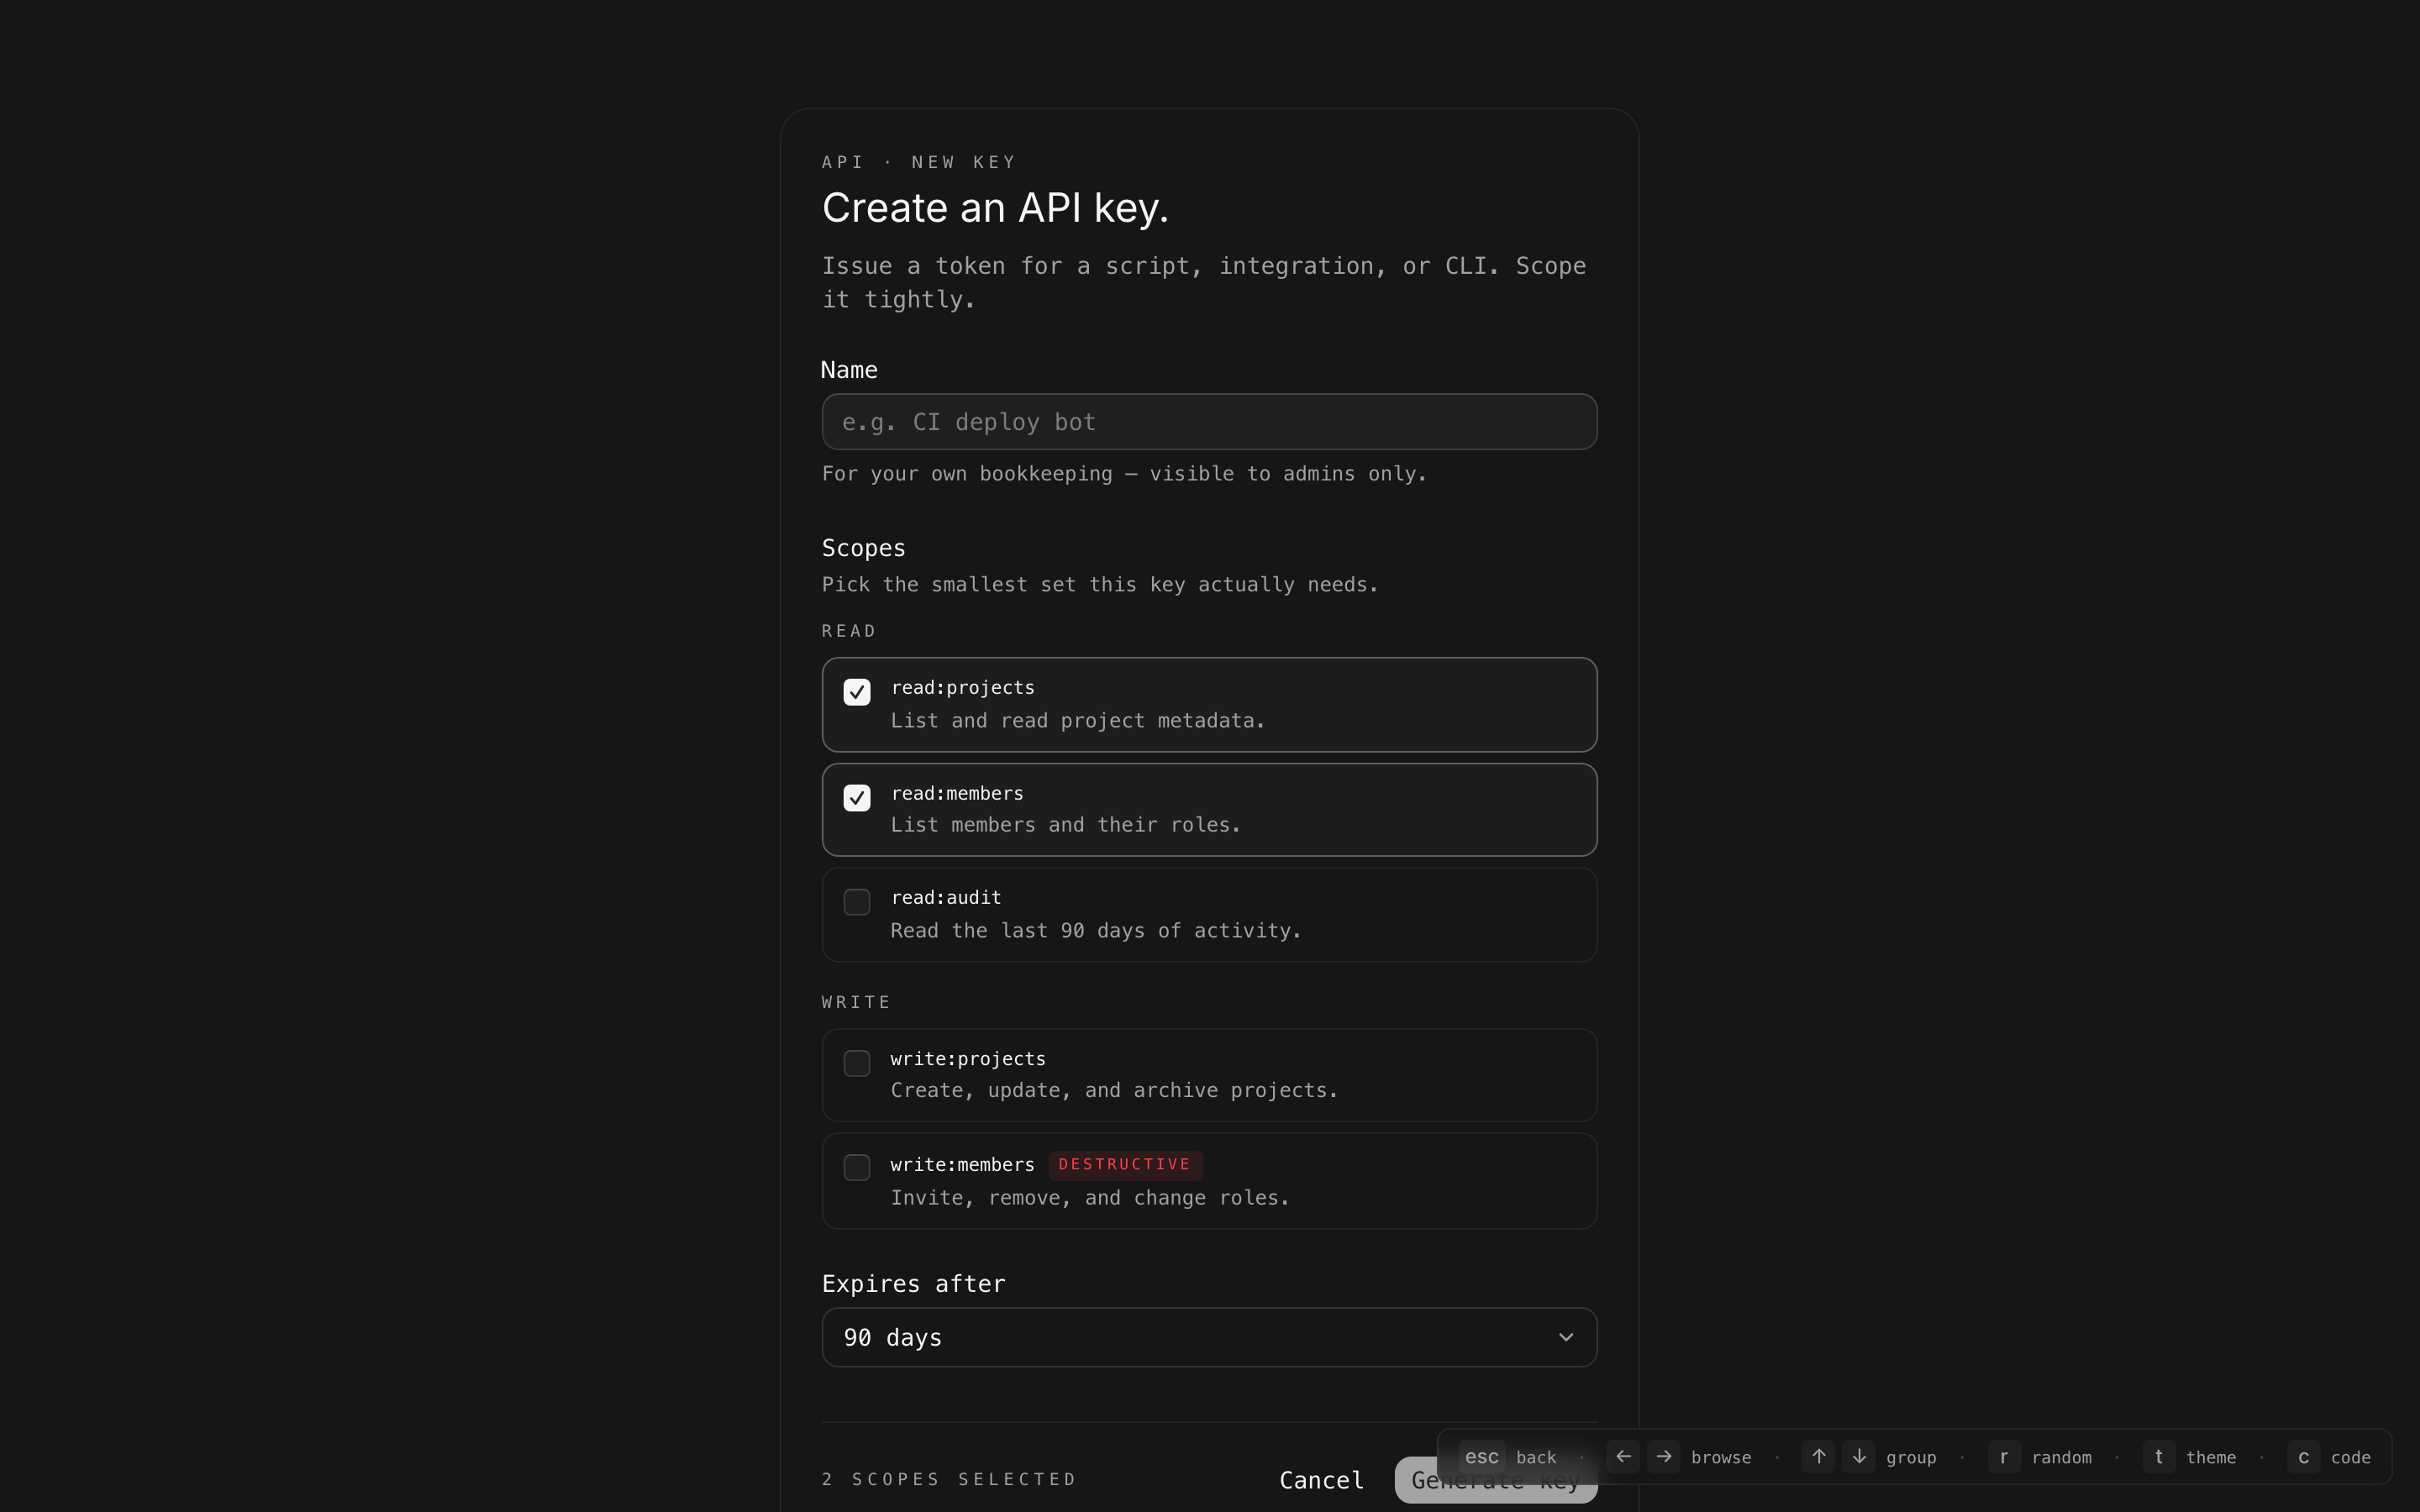Click the down arrow group key

click(1858, 1457)
